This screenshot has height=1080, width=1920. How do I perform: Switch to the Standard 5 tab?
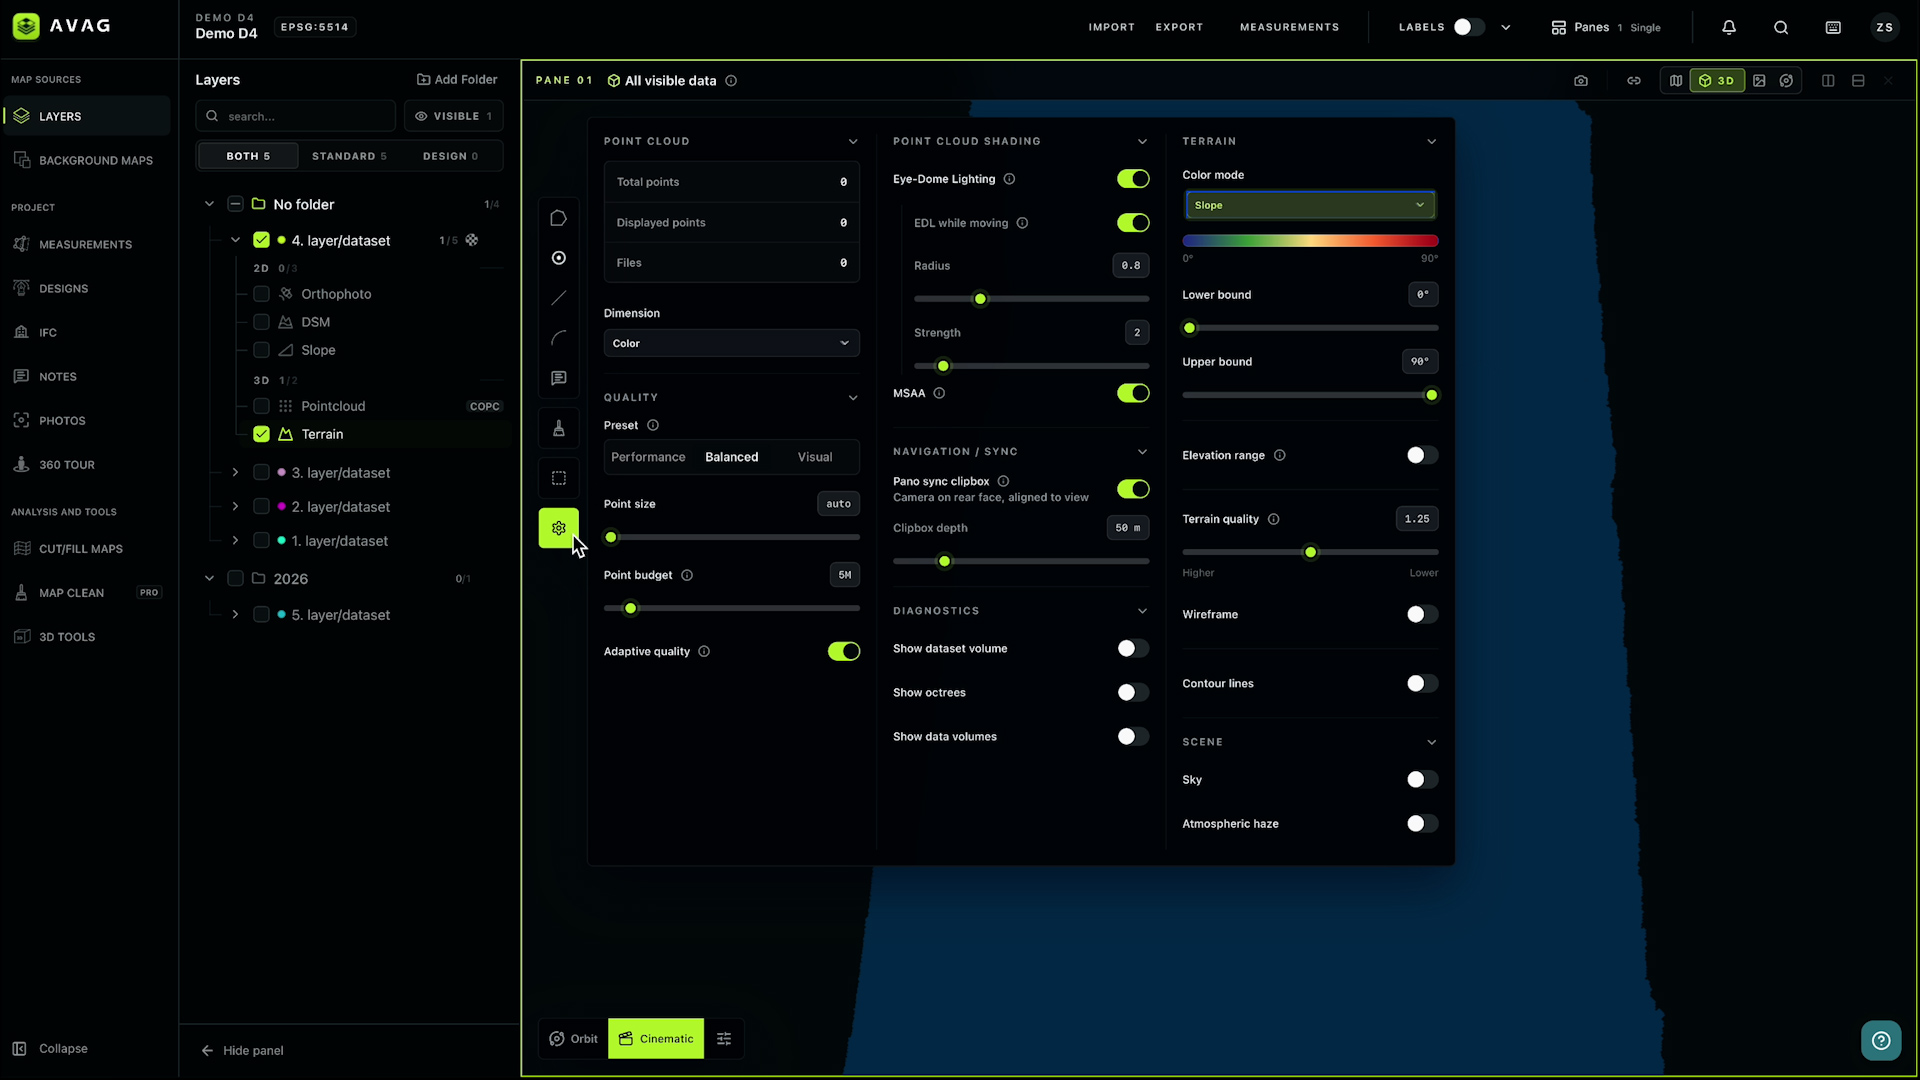click(x=349, y=156)
